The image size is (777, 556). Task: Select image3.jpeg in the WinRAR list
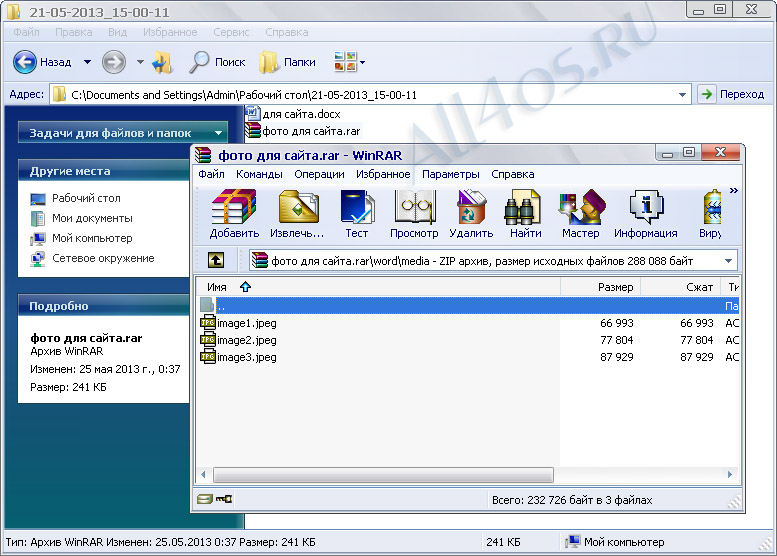(x=239, y=357)
